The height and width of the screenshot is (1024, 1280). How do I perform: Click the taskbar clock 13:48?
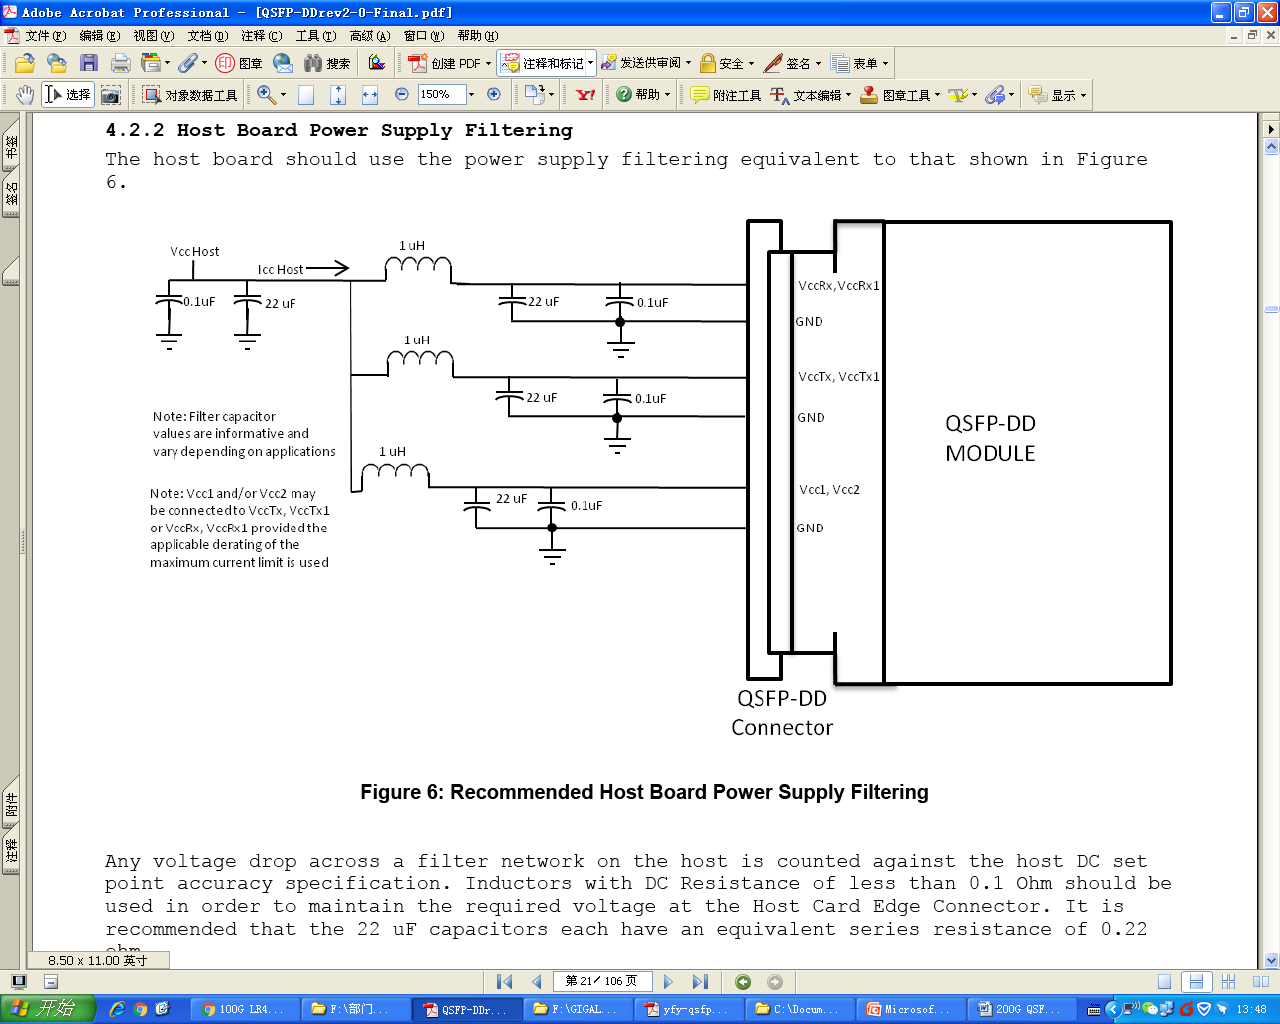pyautogui.click(x=1251, y=1009)
